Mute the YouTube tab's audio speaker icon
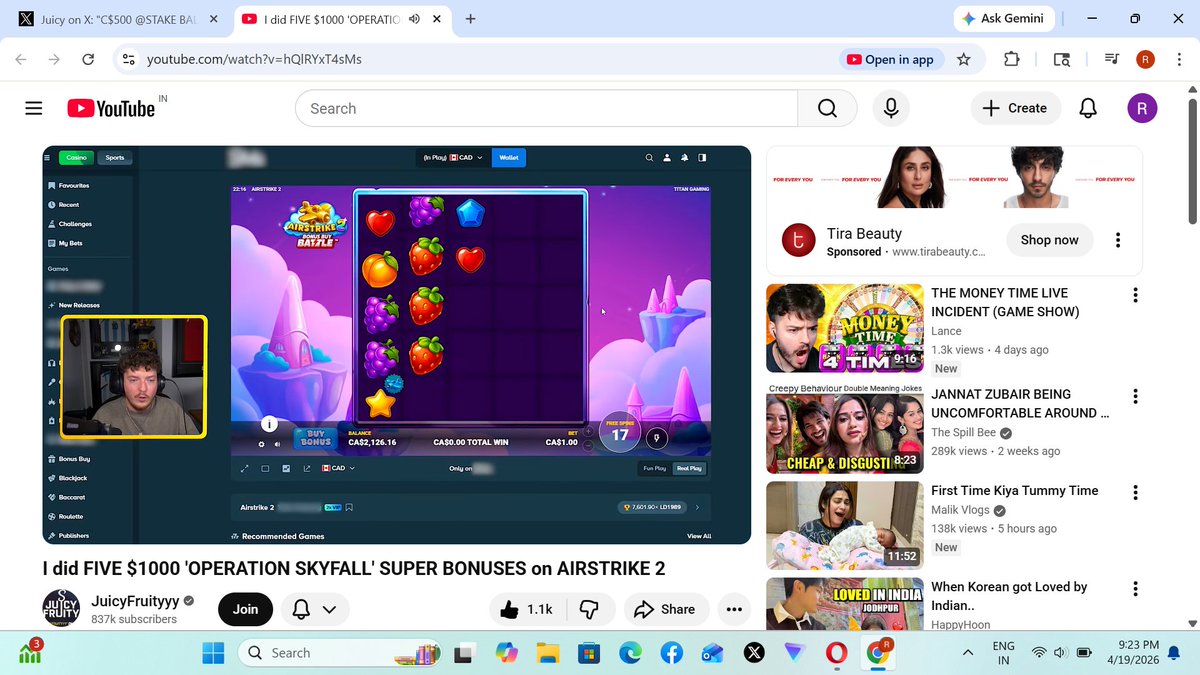This screenshot has width=1200, height=675. tap(414, 19)
